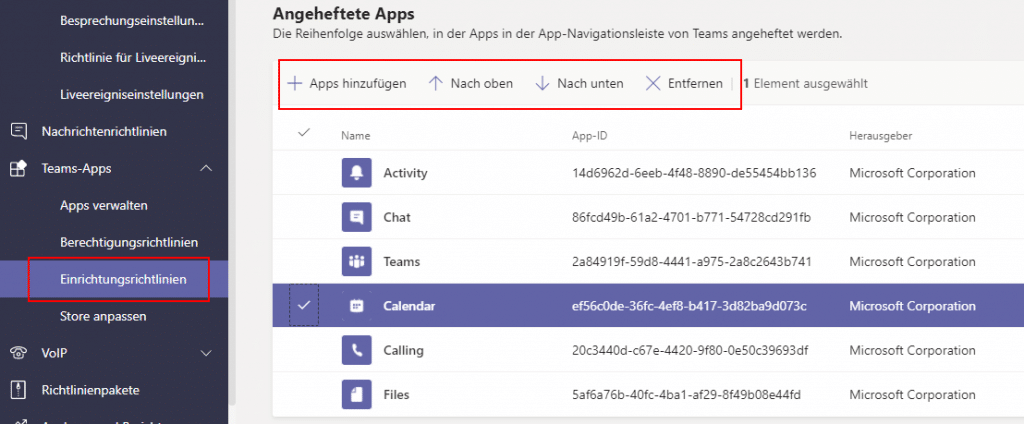Image resolution: width=1024 pixels, height=424 pixels.
Task: Click App-ID ef56c0de-36fc-4ef8-b417-3d82ba9d073c
Action: pyautogui.click(x=690, y=306)
